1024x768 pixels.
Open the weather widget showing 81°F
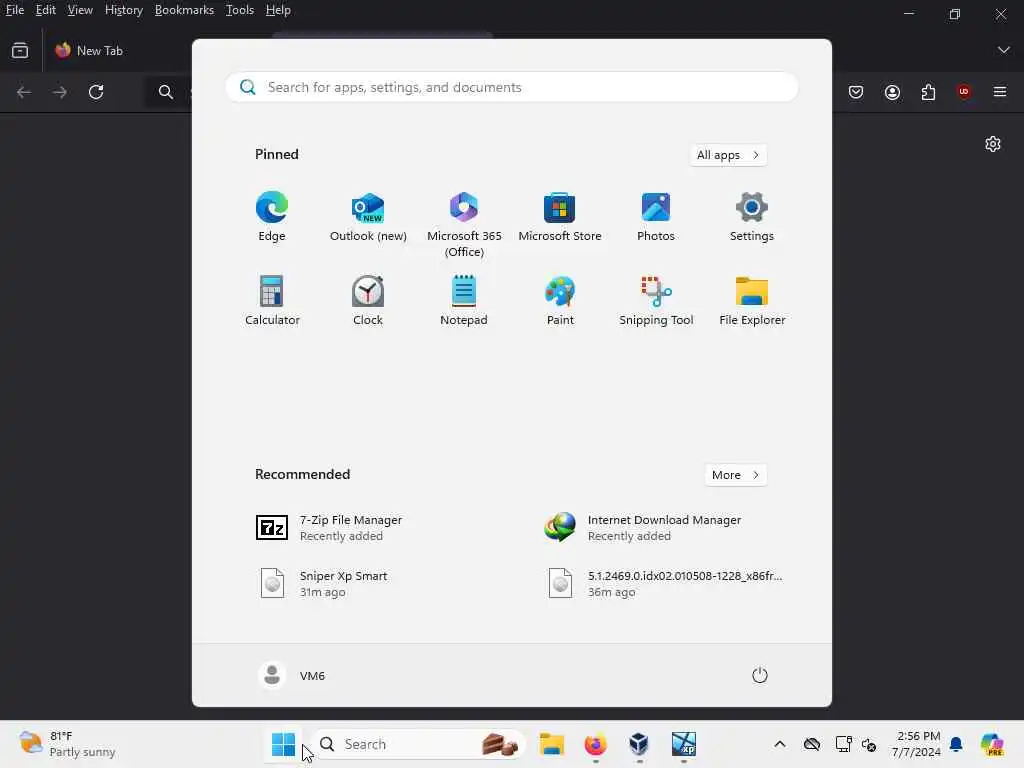(67, 744)
